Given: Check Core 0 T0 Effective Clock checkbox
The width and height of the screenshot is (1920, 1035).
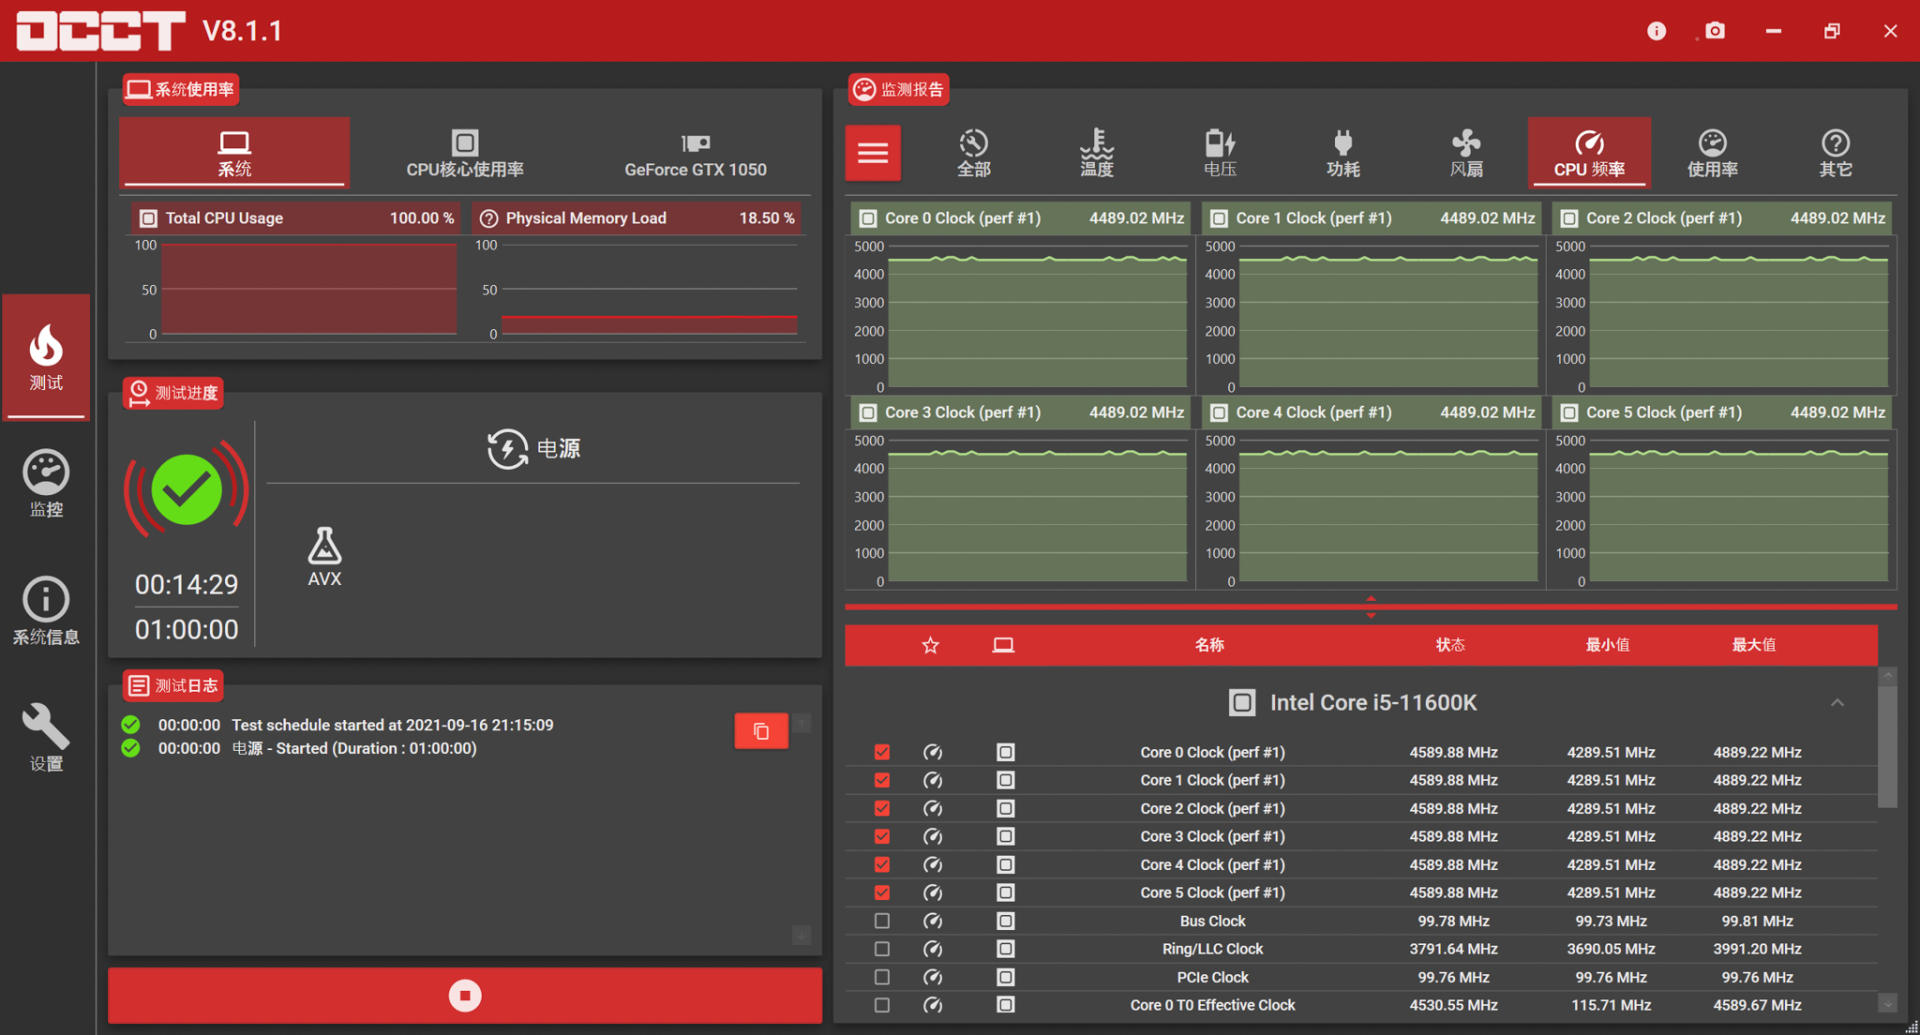Looking at the screenshot, I should (x=882, y=1005).
